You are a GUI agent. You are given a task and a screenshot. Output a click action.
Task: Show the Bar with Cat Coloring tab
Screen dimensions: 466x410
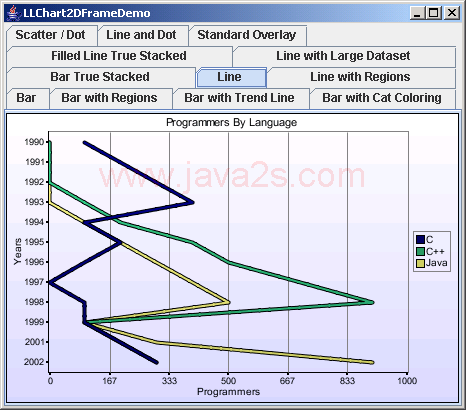tap(382, 98)
